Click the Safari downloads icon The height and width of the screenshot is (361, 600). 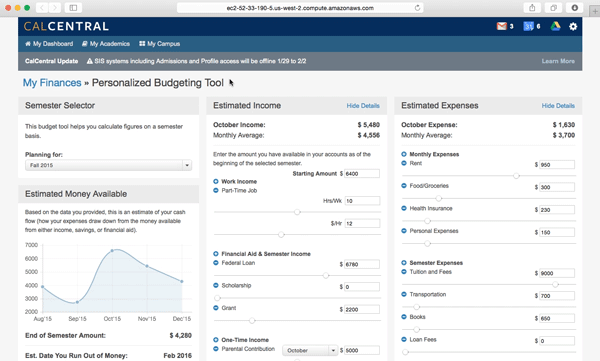pos(574,8)
